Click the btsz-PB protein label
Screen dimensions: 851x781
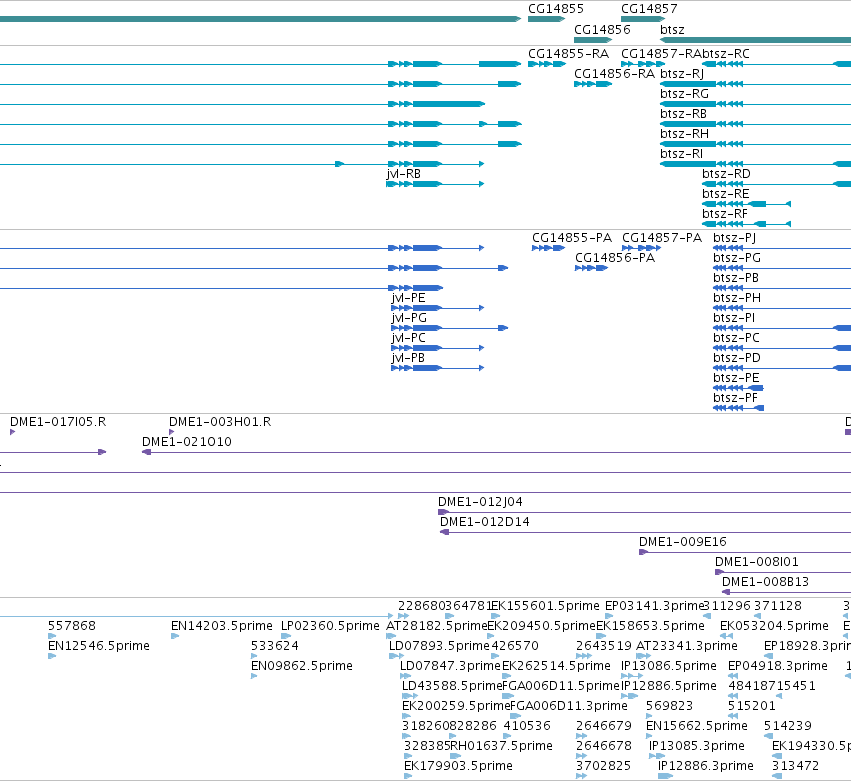click(x=736, y=278)
